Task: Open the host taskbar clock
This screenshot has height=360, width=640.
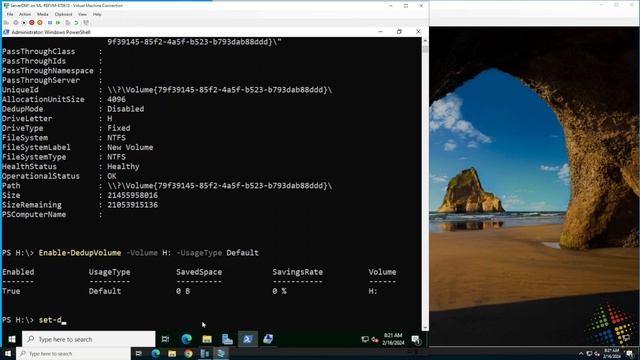Action: (x=611, y=353)
